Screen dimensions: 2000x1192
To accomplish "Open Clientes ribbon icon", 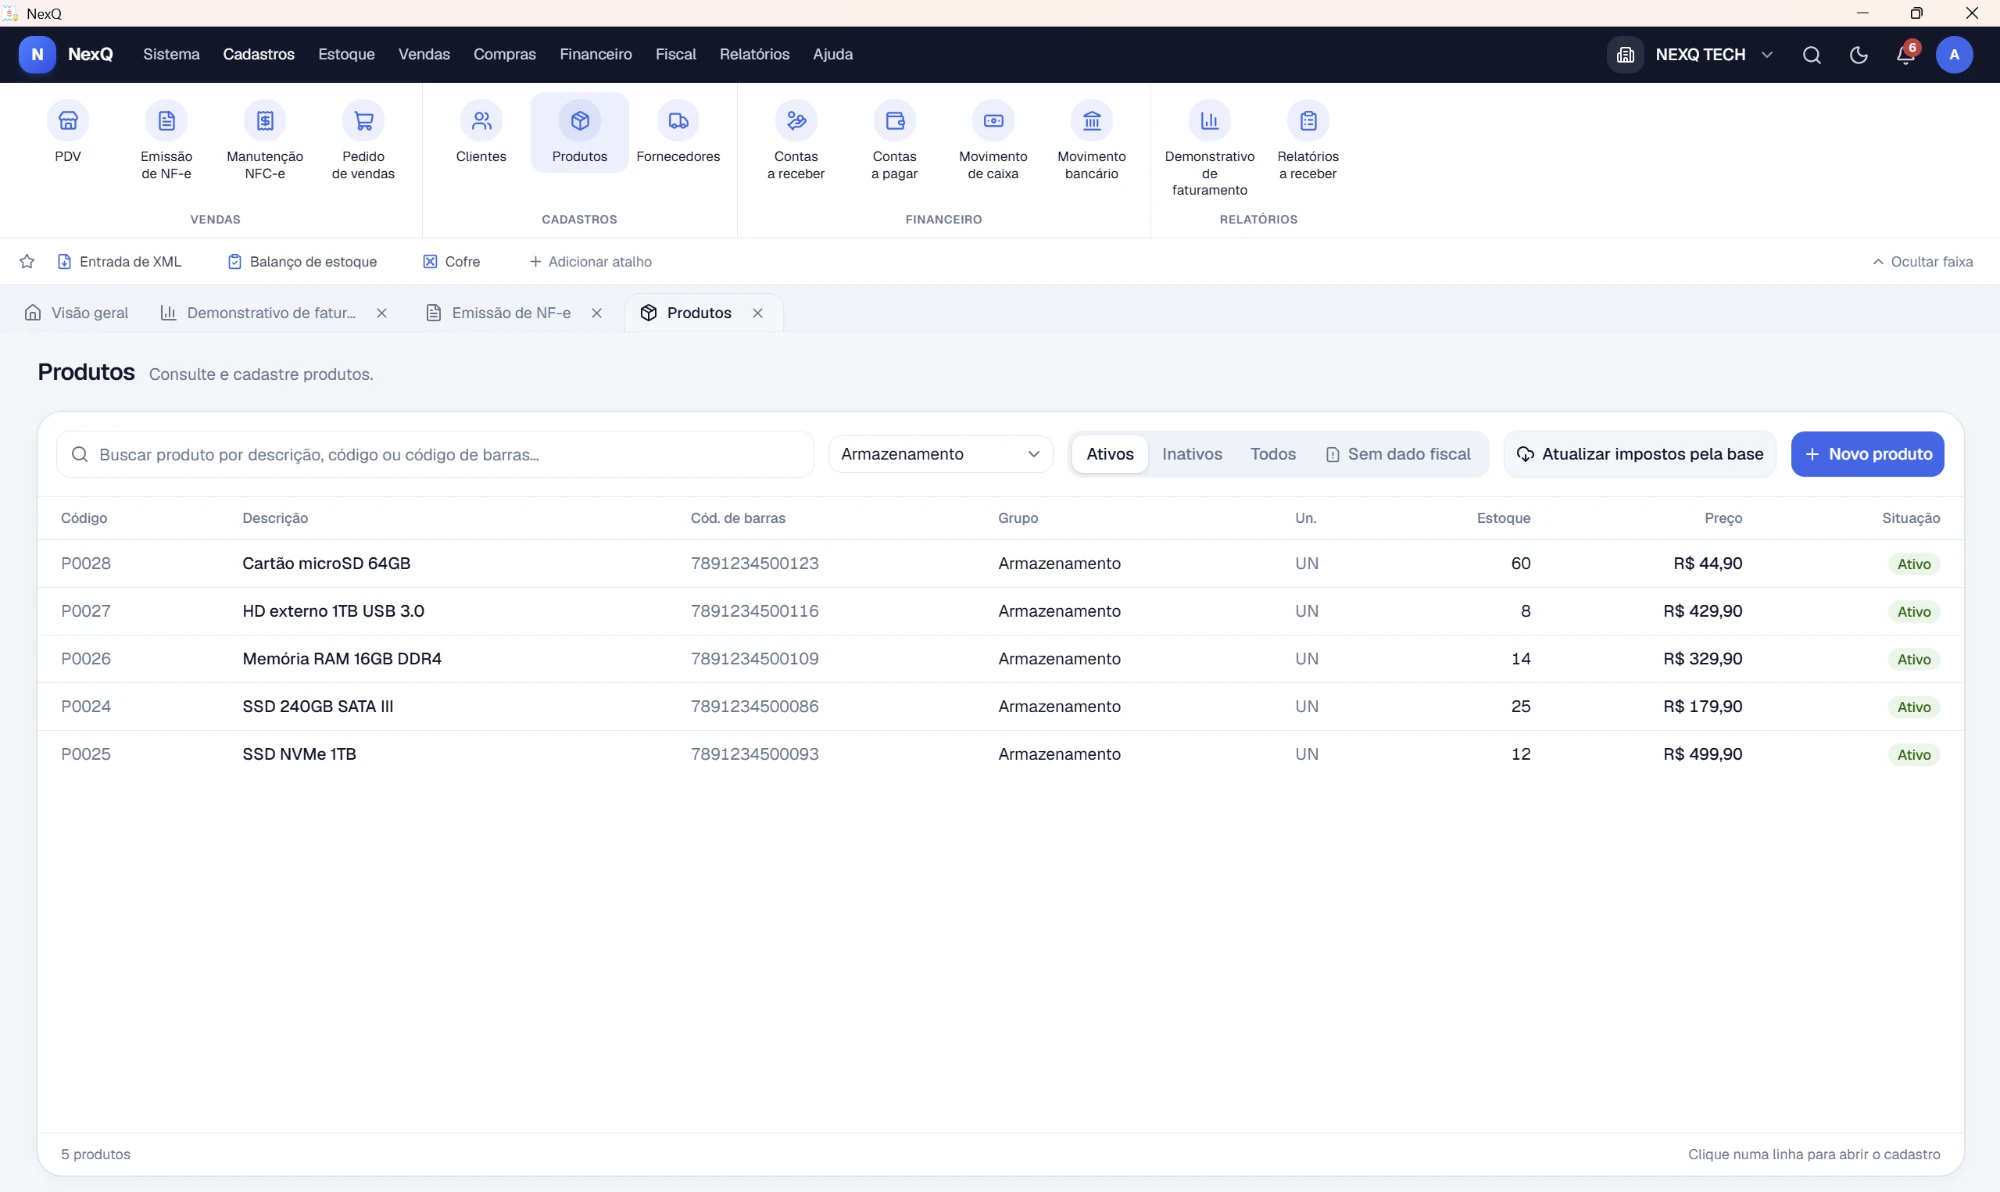I will 481,121.
